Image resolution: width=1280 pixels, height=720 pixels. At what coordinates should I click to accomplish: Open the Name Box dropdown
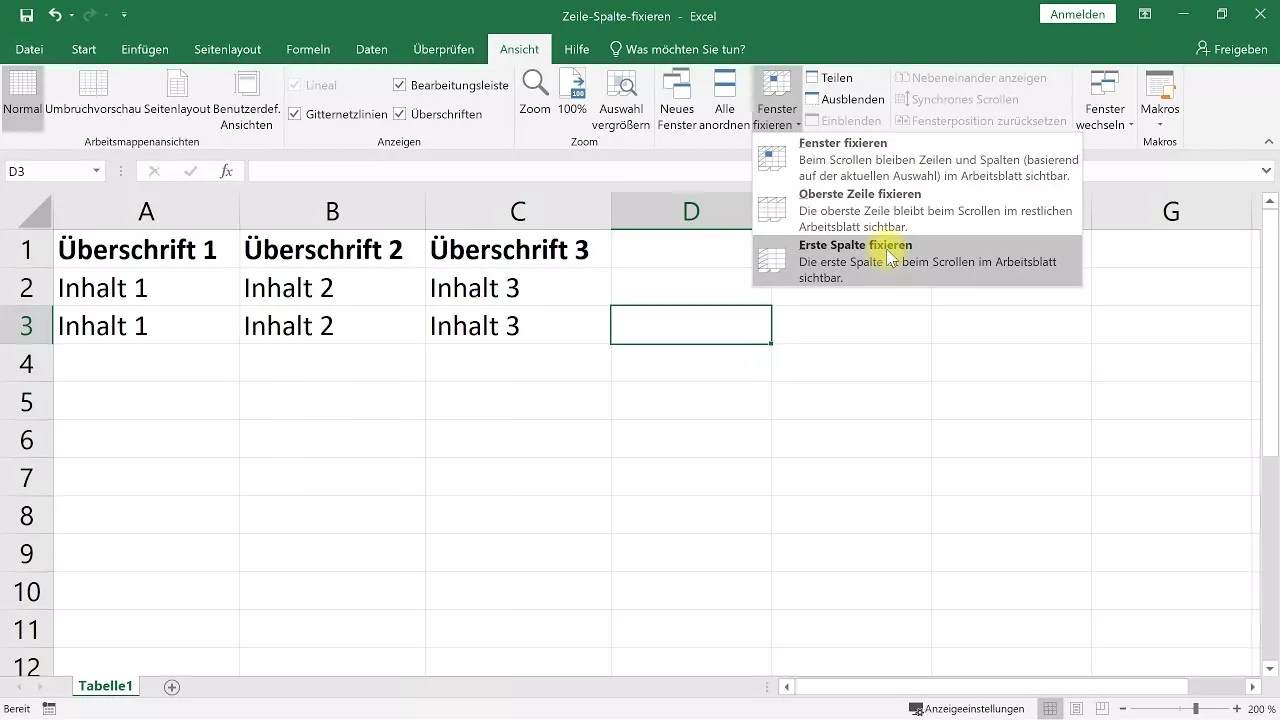point(97,171)
